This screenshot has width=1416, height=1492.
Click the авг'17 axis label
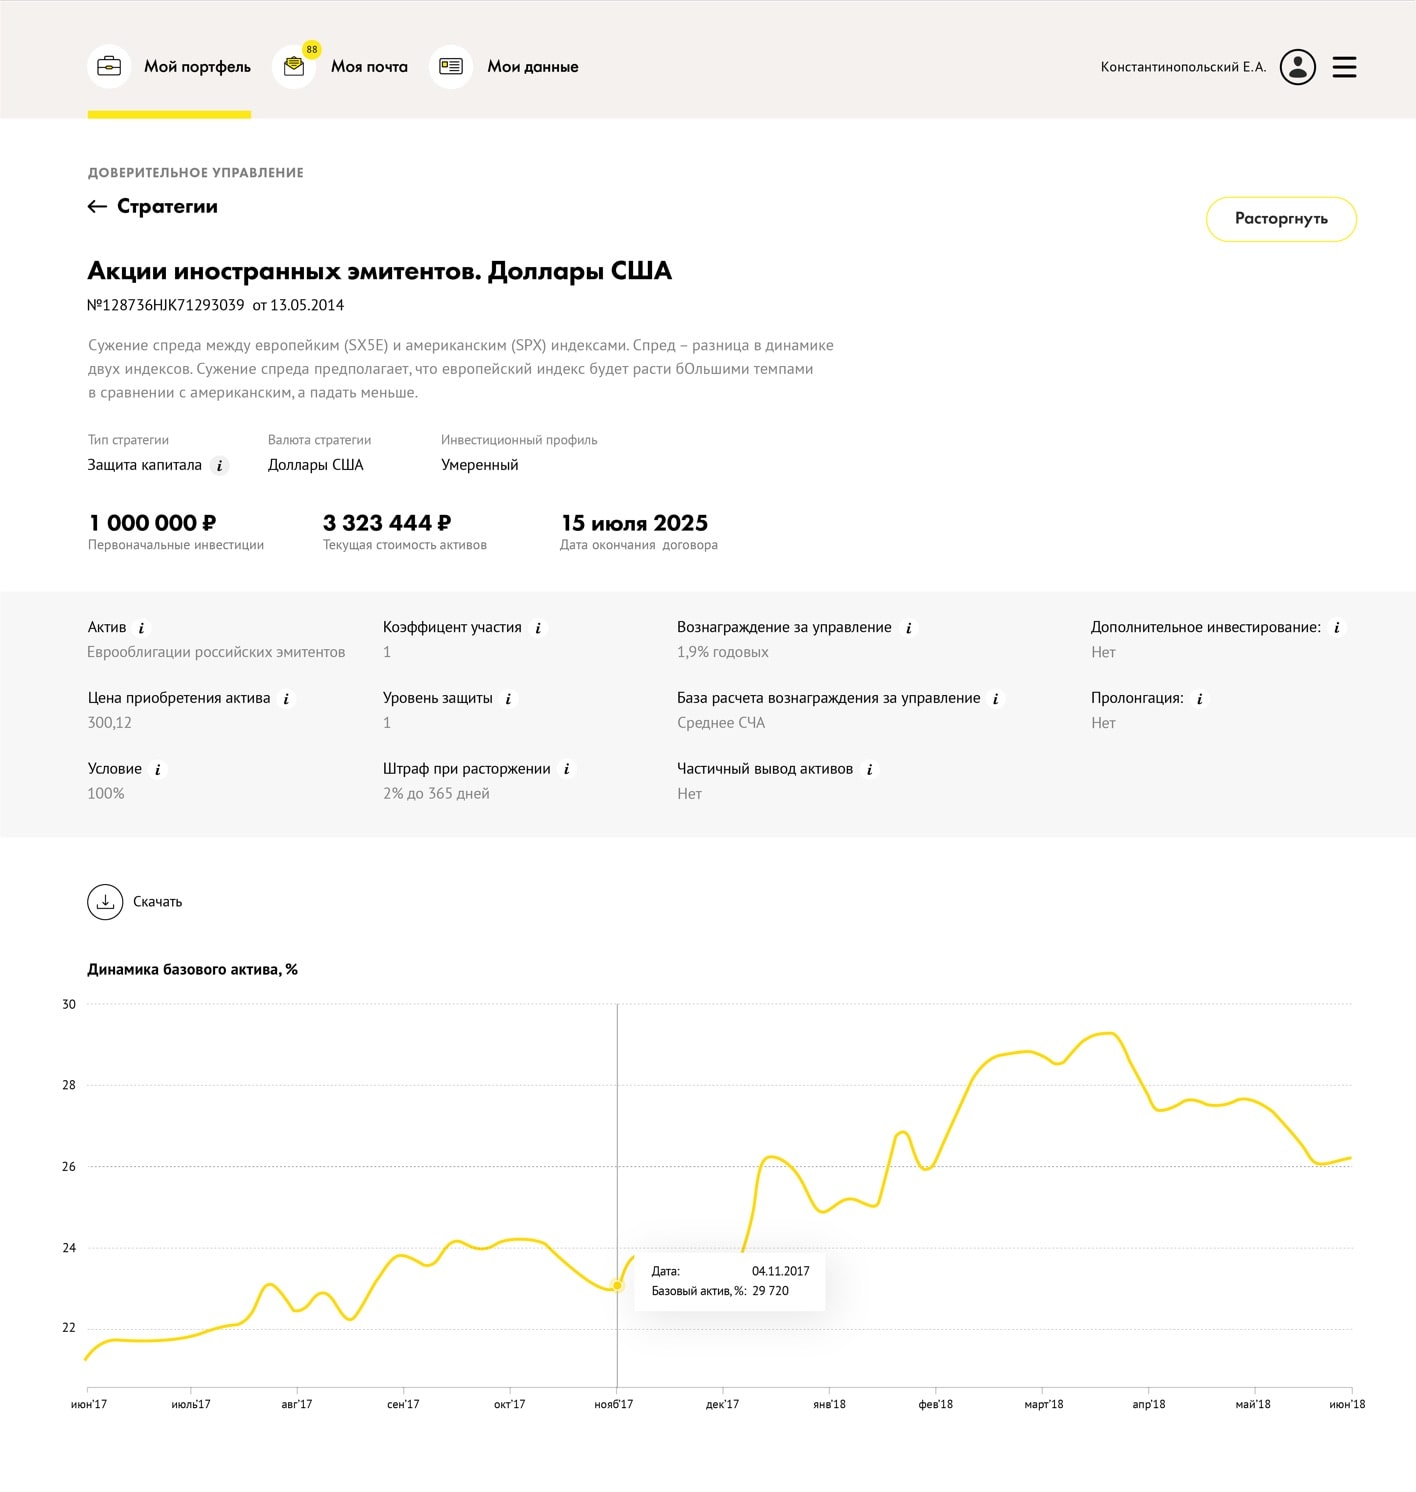coord(297,1405)
